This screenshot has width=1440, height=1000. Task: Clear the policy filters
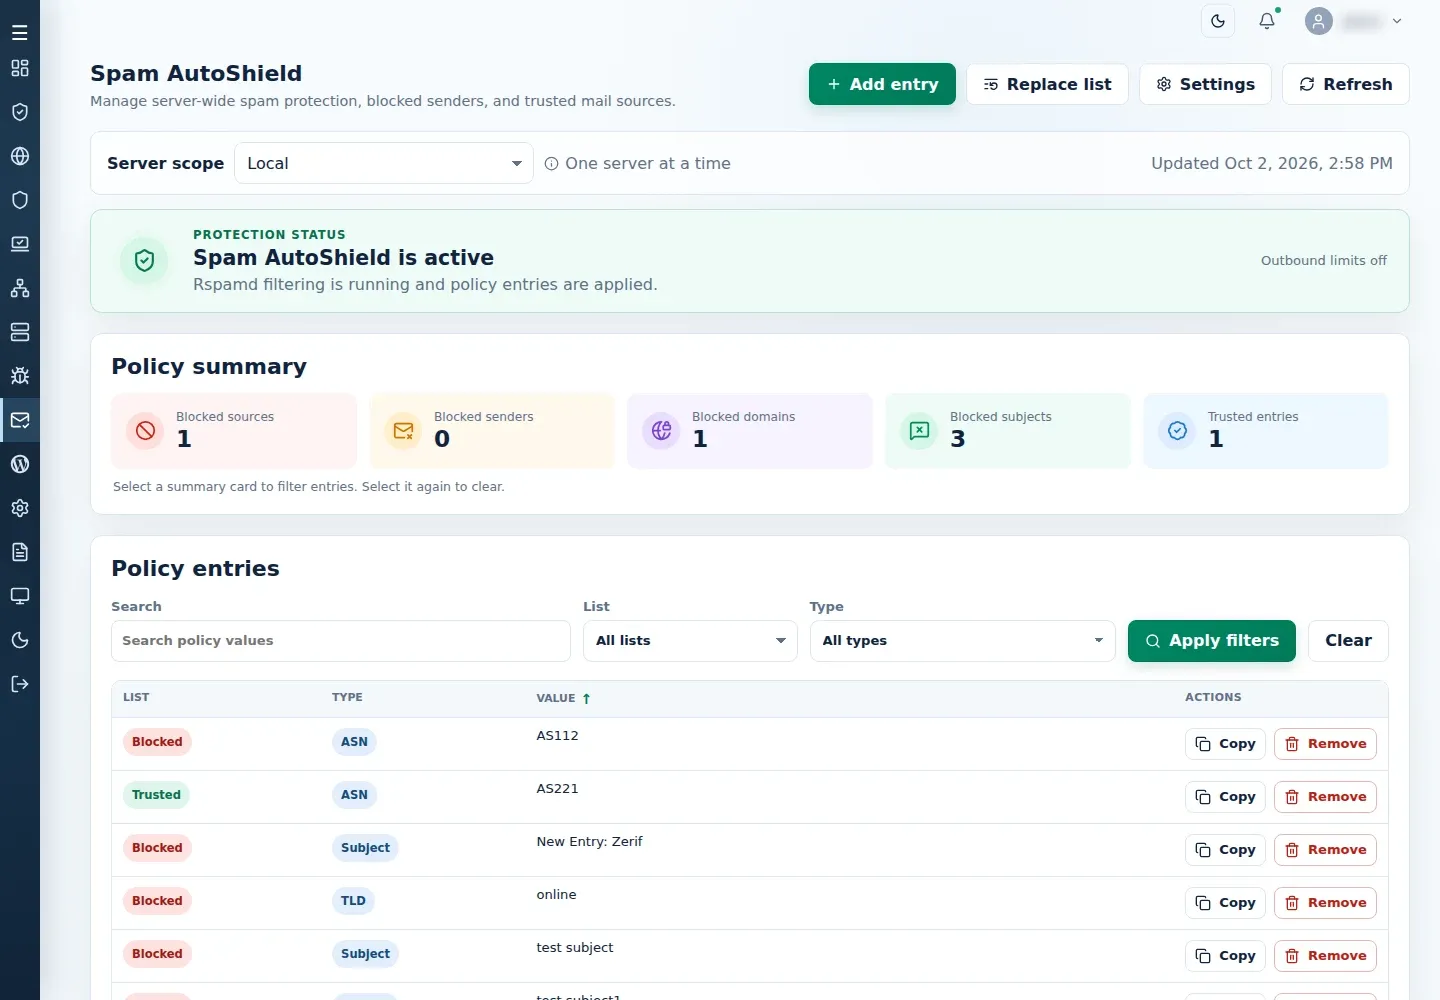pyautogui.click(x=1348, y=641)
